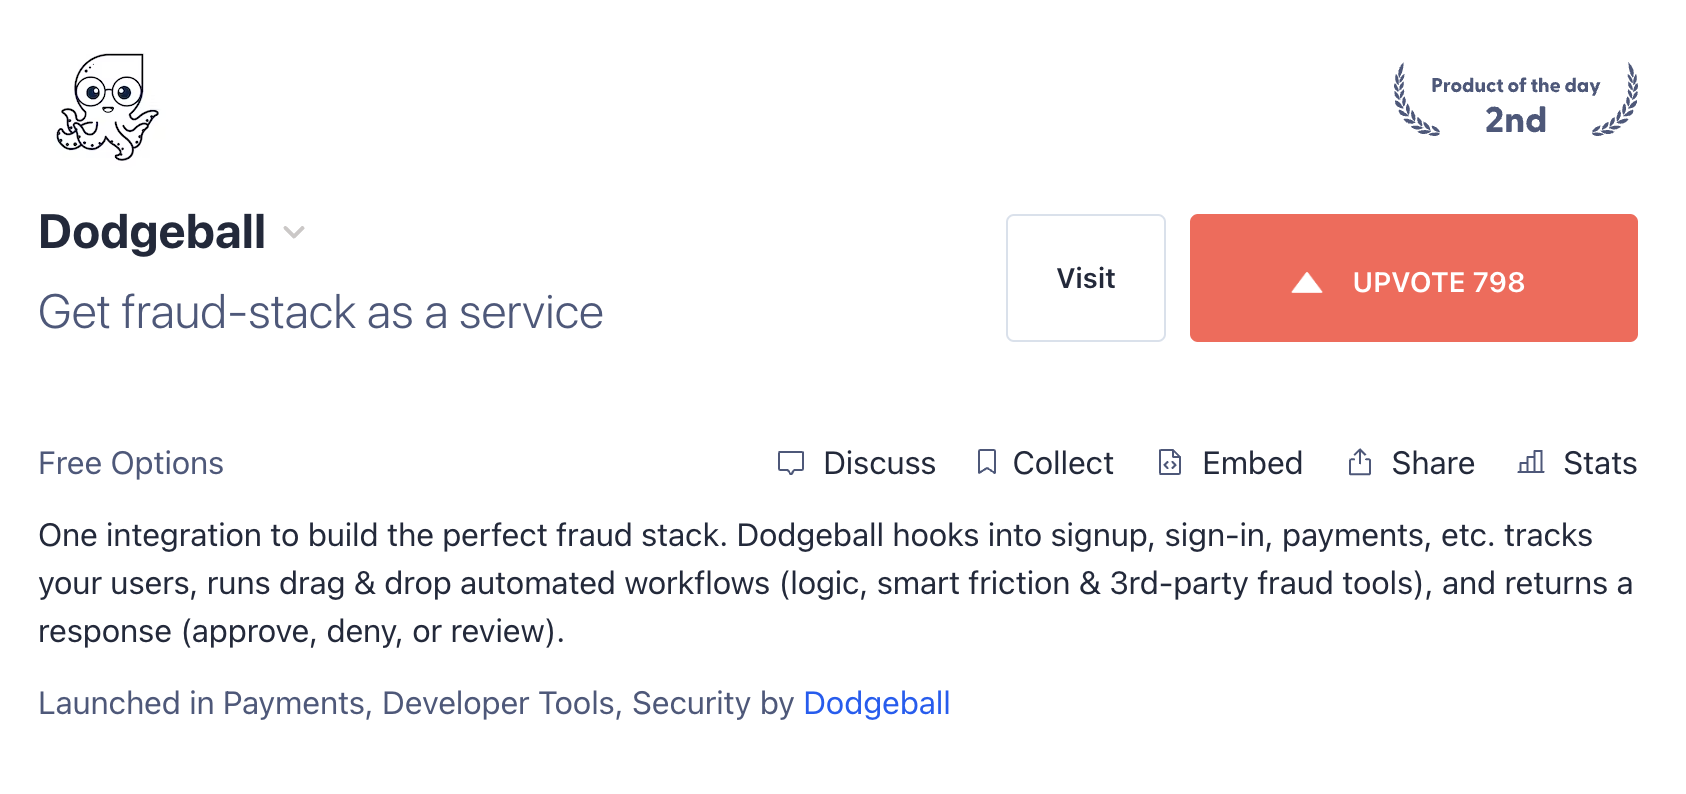This screenshot has height=794, width=1686.
Task: Click the Stats bar chart icon
Action: [x=1531, y=462]
